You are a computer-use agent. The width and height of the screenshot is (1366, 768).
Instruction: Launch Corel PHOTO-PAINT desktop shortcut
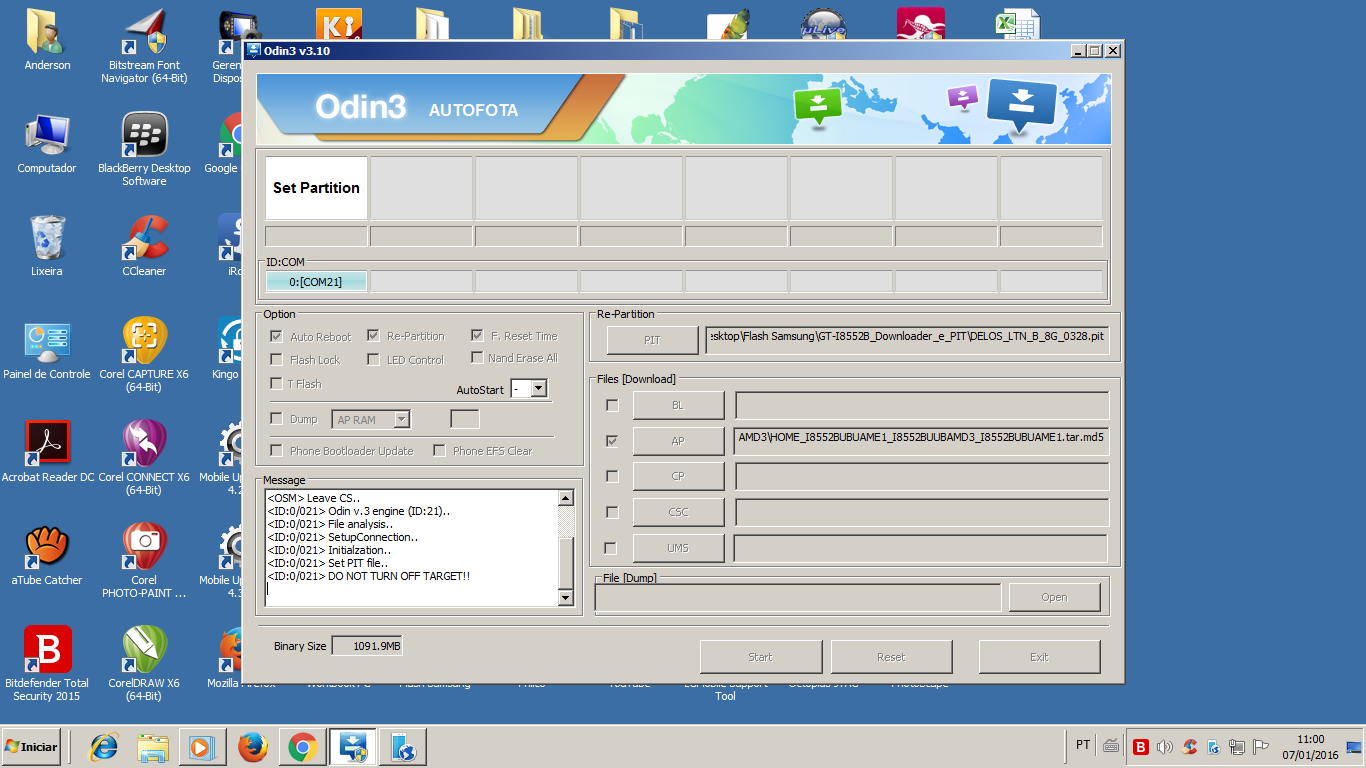pos(144,561)
